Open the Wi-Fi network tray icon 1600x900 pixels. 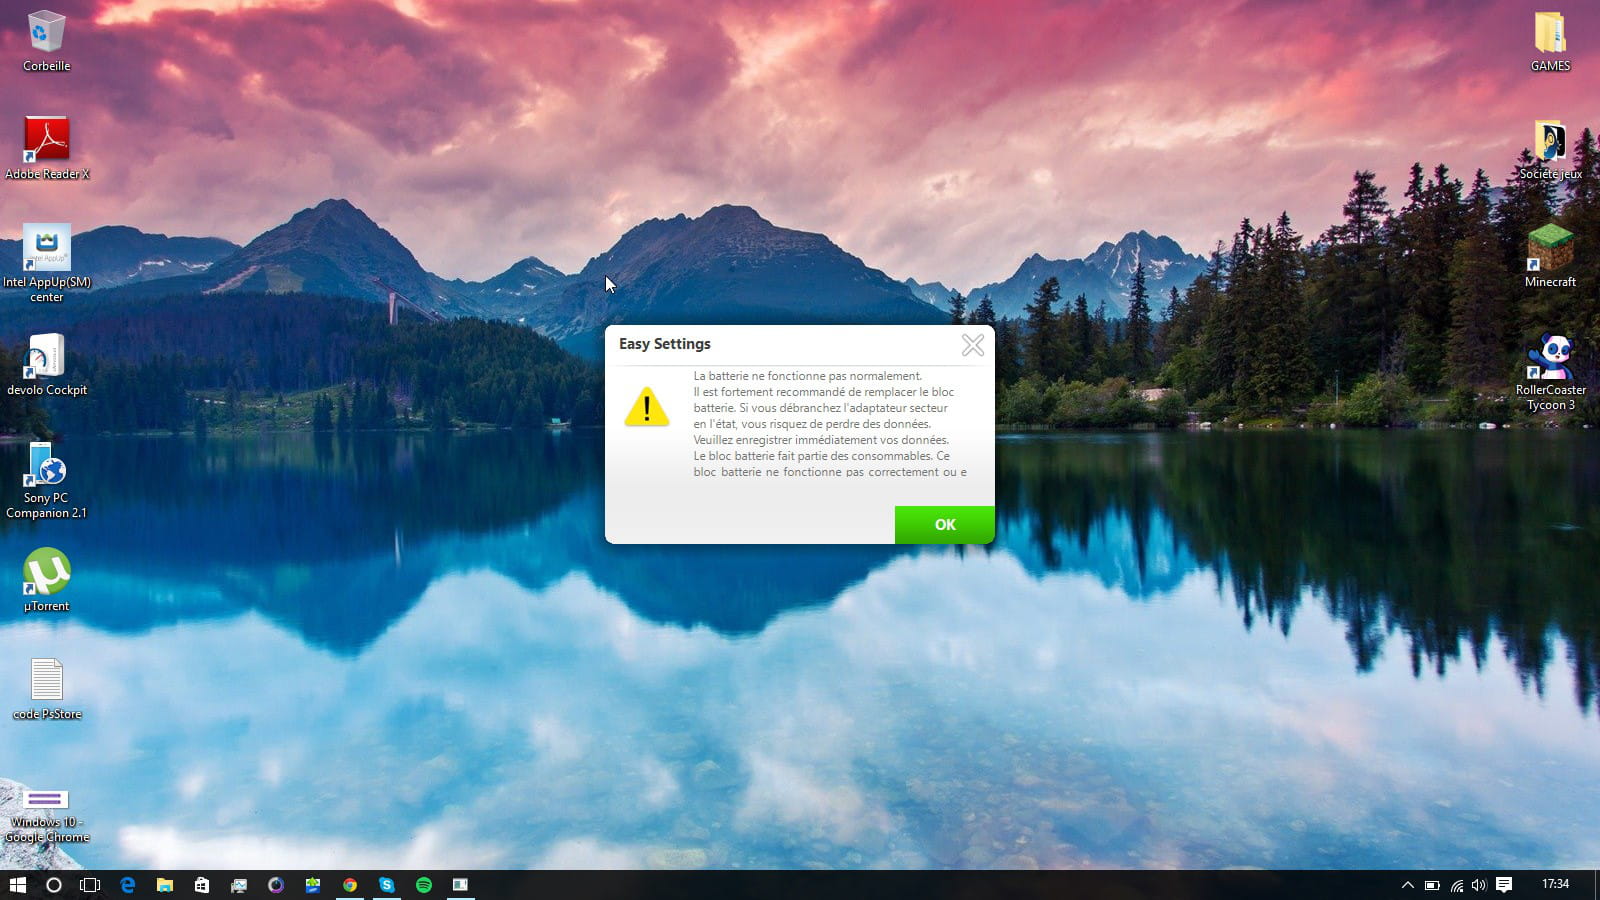[x=1456, y=885]
